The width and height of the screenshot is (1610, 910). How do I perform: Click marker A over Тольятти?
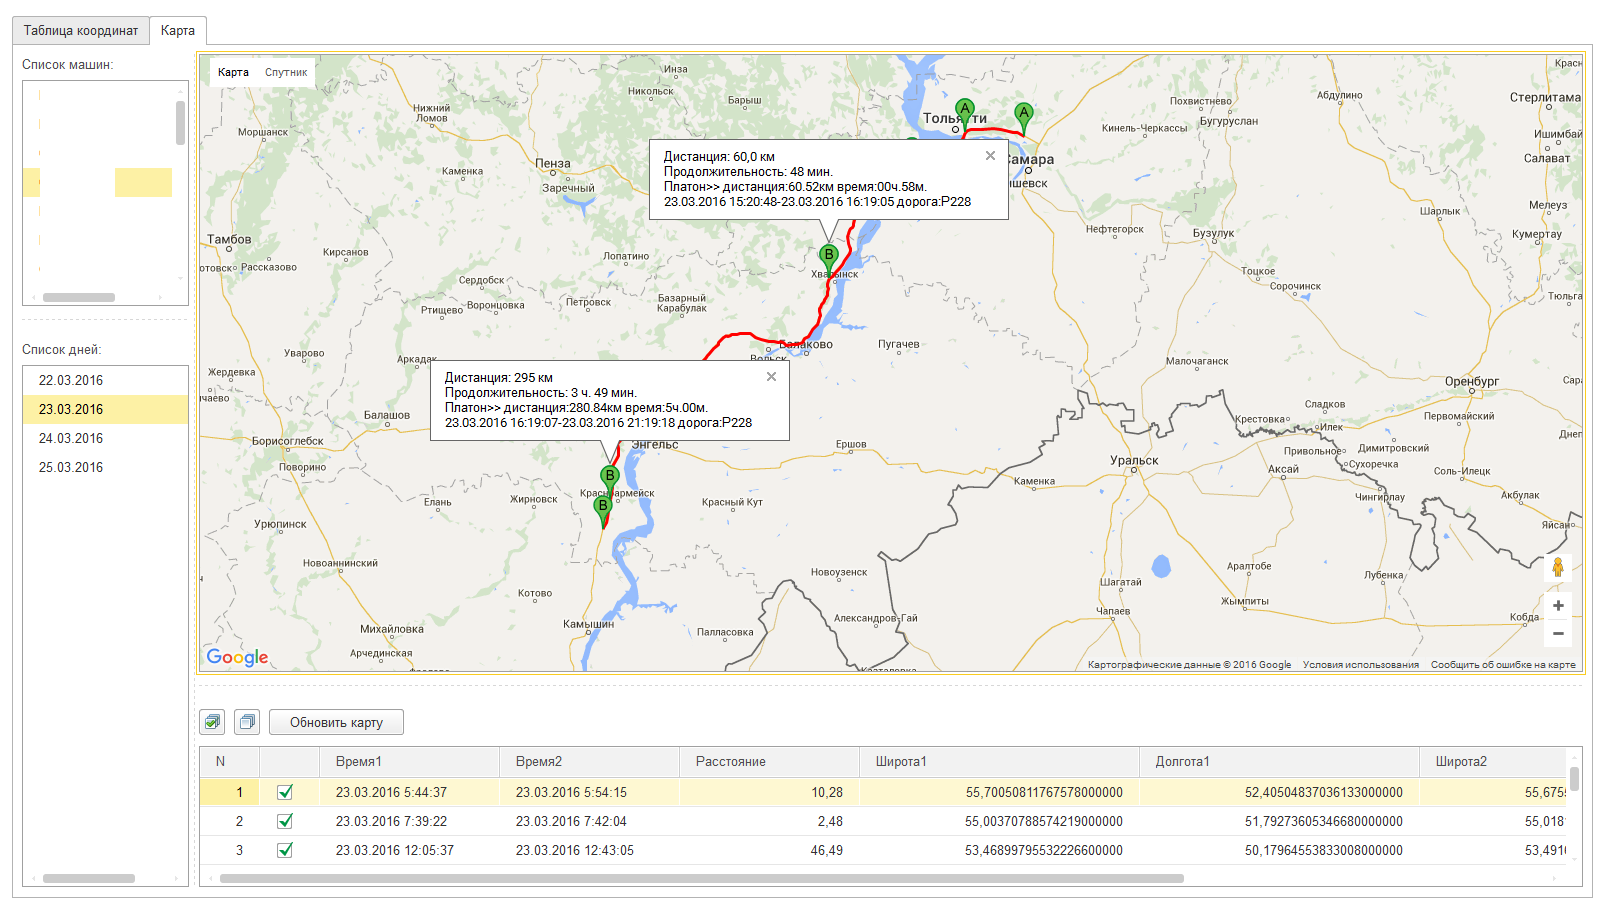pos(964,112)
